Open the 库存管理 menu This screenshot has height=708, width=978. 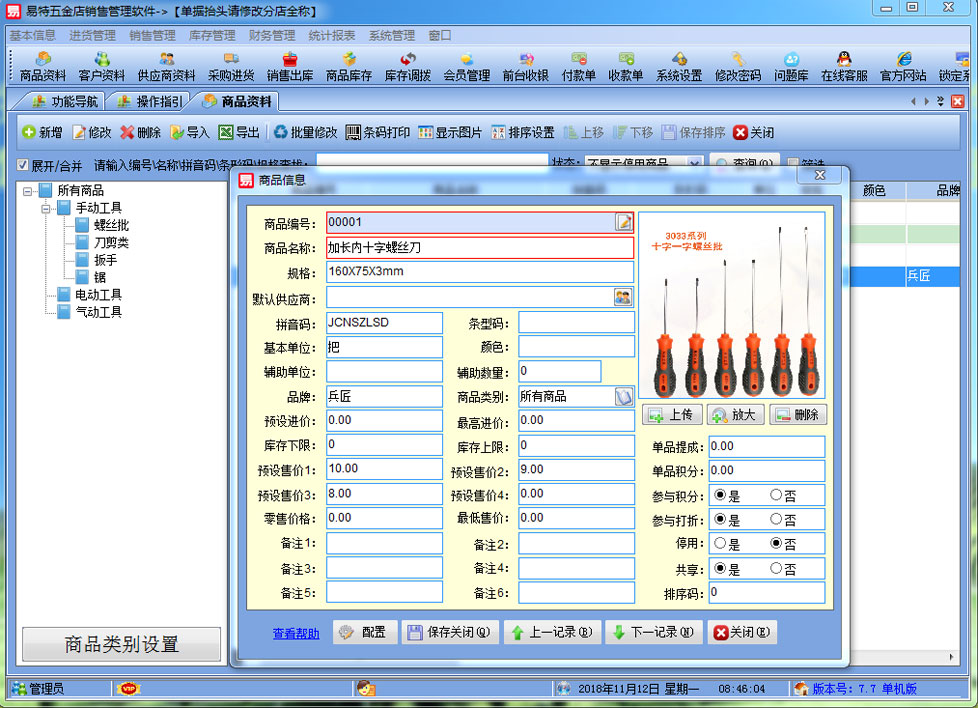pos(212,35)
